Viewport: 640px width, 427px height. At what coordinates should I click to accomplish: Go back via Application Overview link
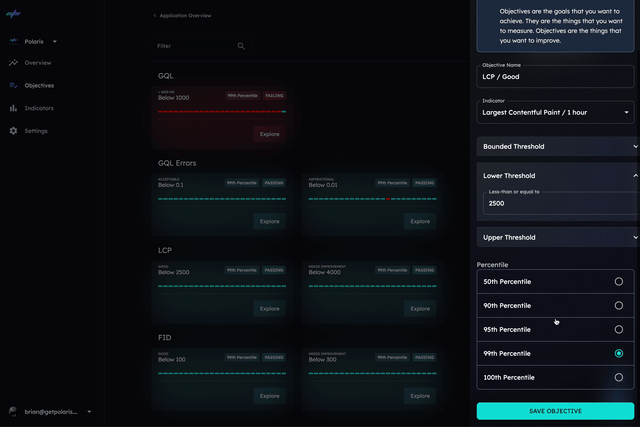click(x=182, y=16)
